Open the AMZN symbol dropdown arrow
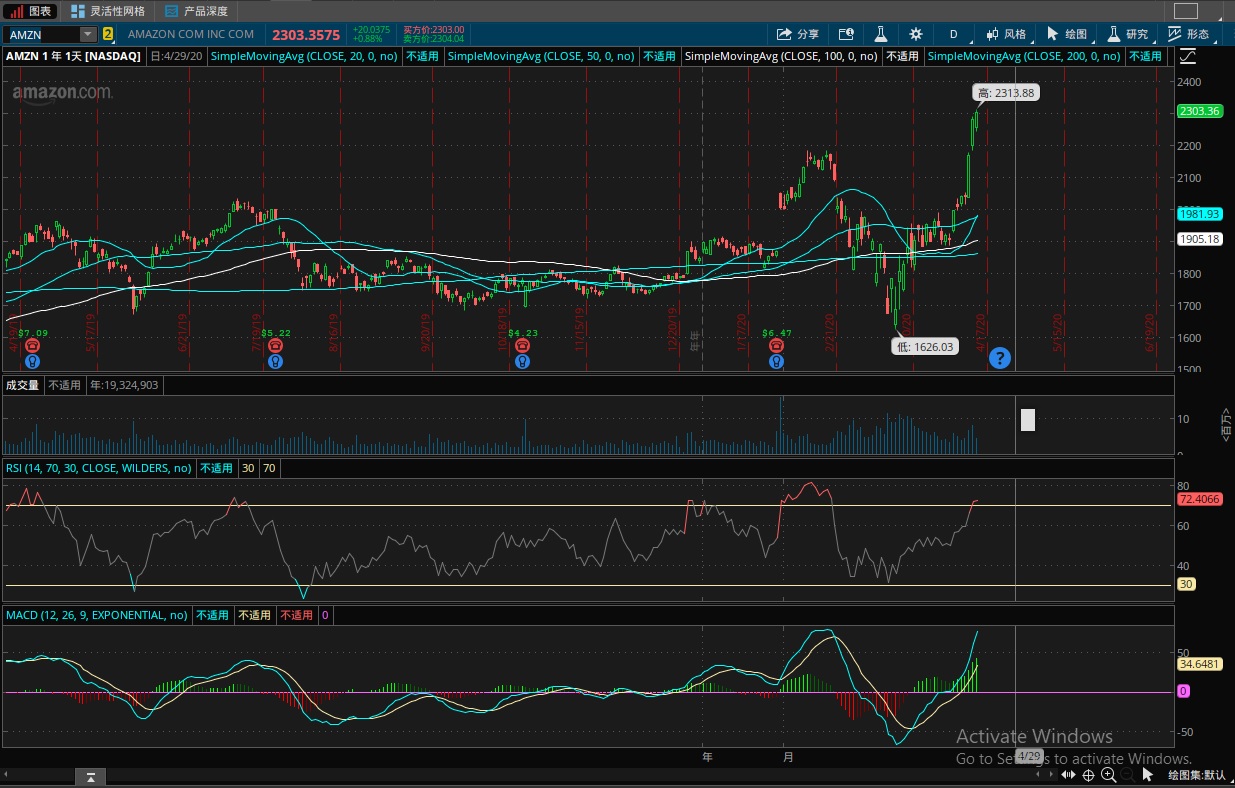This screenshot has height=788, width=1235. coord(87,34)
